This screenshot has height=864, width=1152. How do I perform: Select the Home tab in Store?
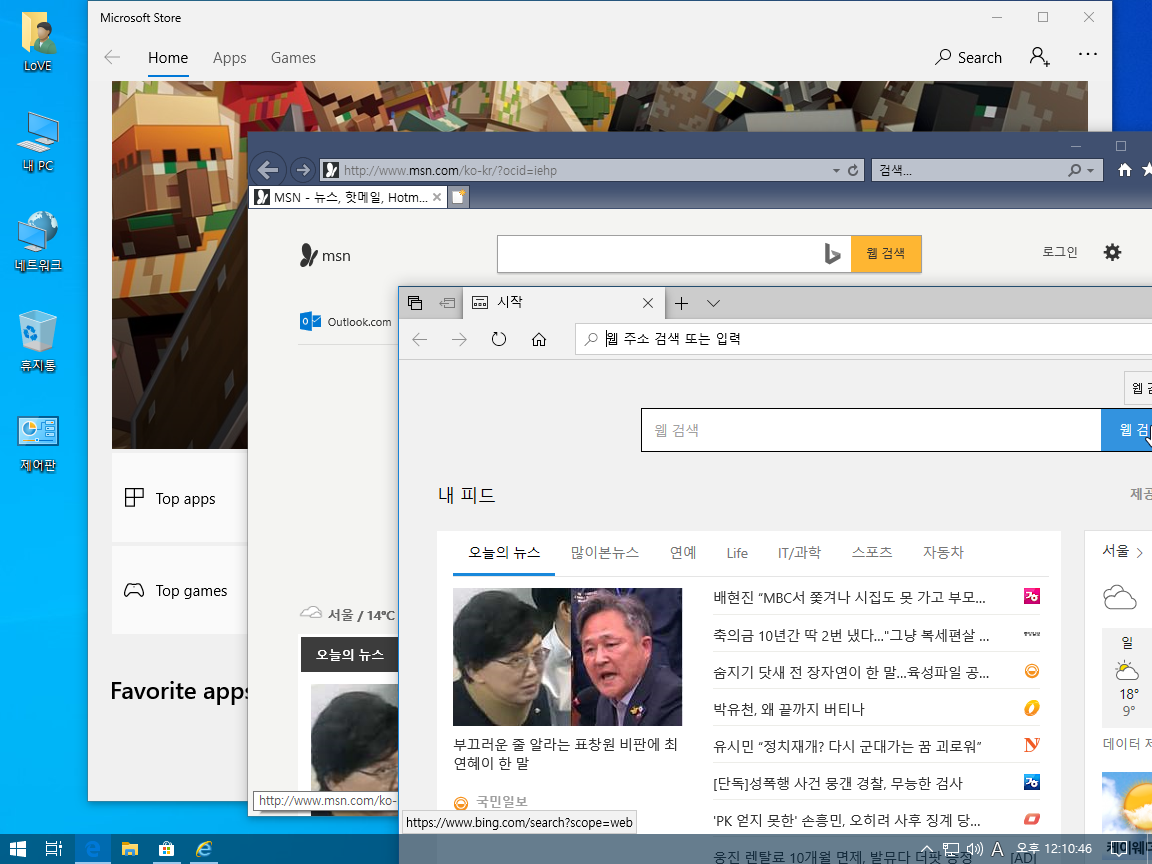[168, 58]
